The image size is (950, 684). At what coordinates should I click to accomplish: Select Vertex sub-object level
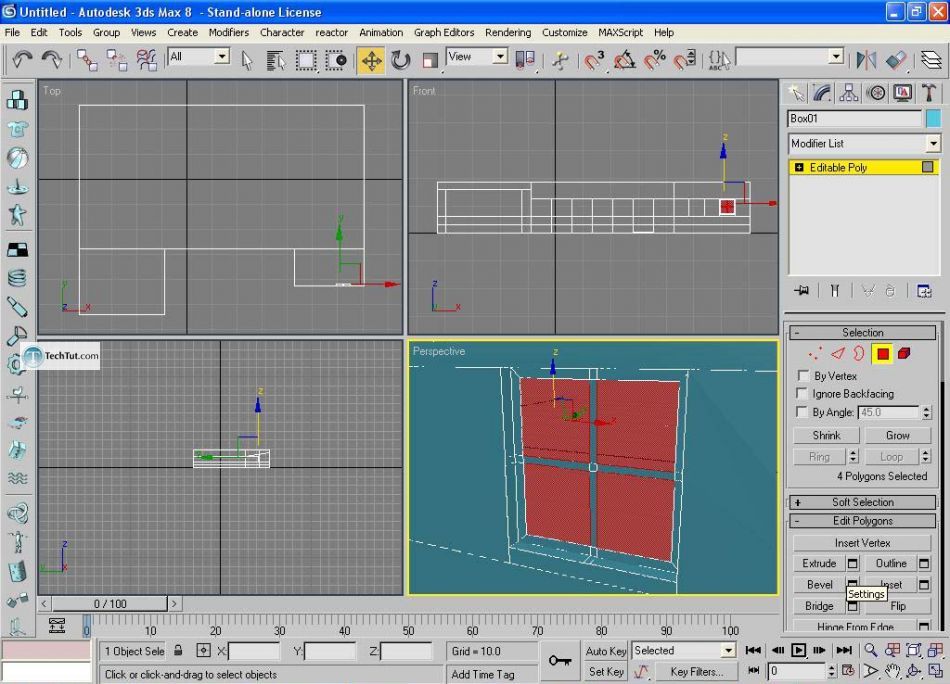pyautogui.click(x=815, y=353)
